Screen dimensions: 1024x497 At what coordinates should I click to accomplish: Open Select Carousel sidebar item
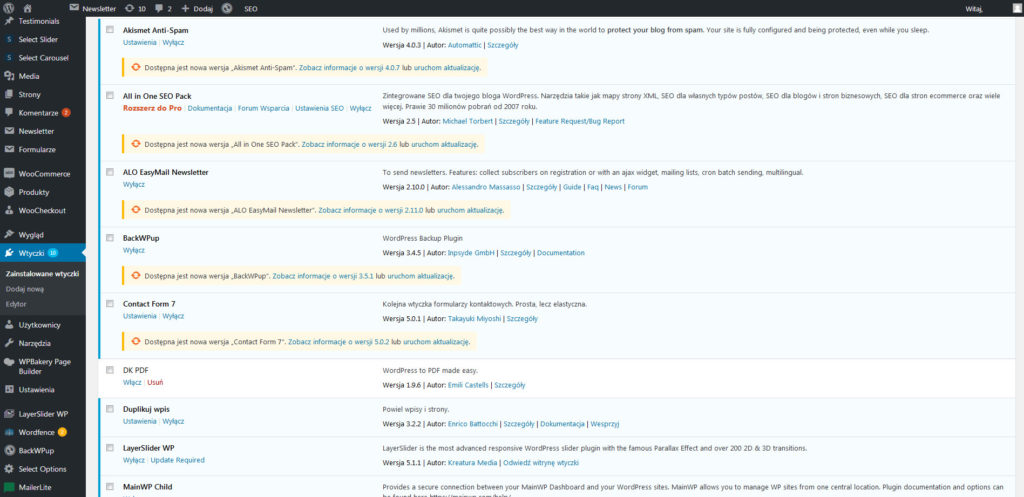pos(43,58)
